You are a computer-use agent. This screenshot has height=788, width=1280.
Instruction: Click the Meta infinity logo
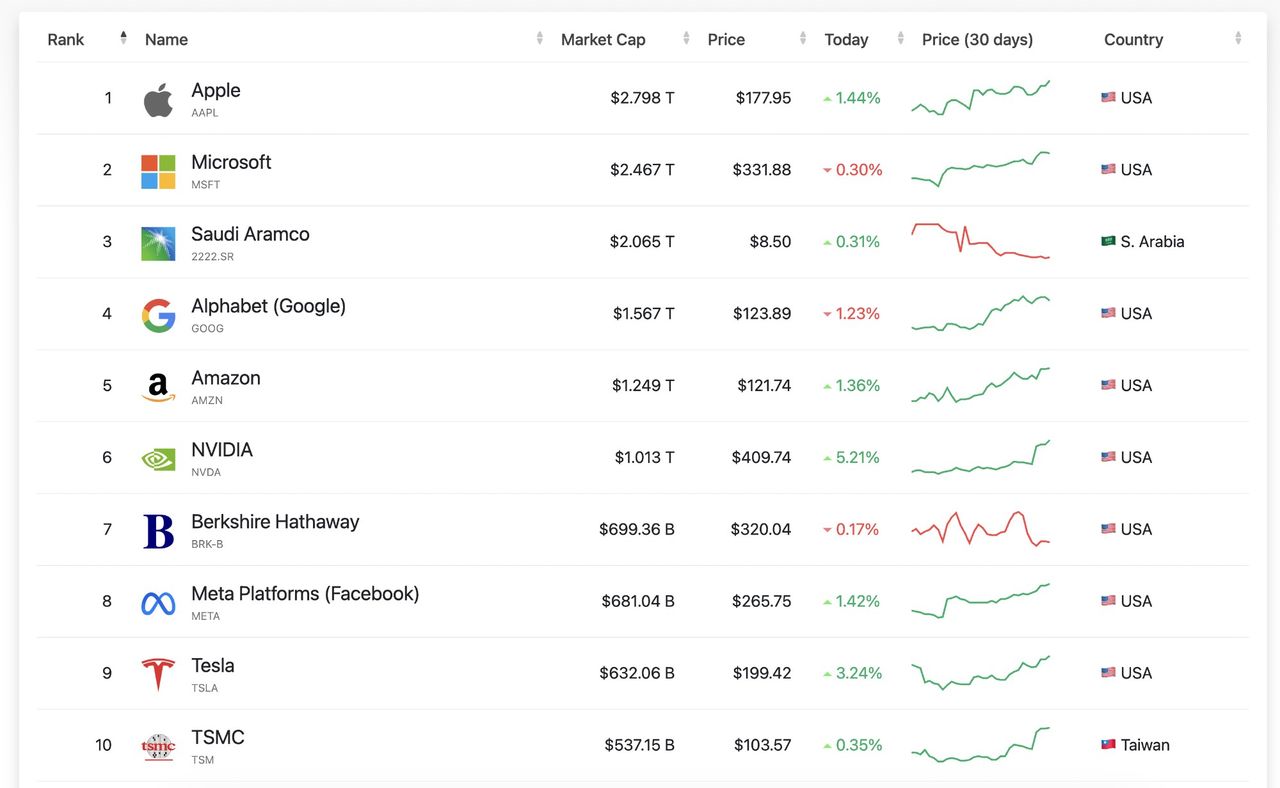tap(158, 603)
